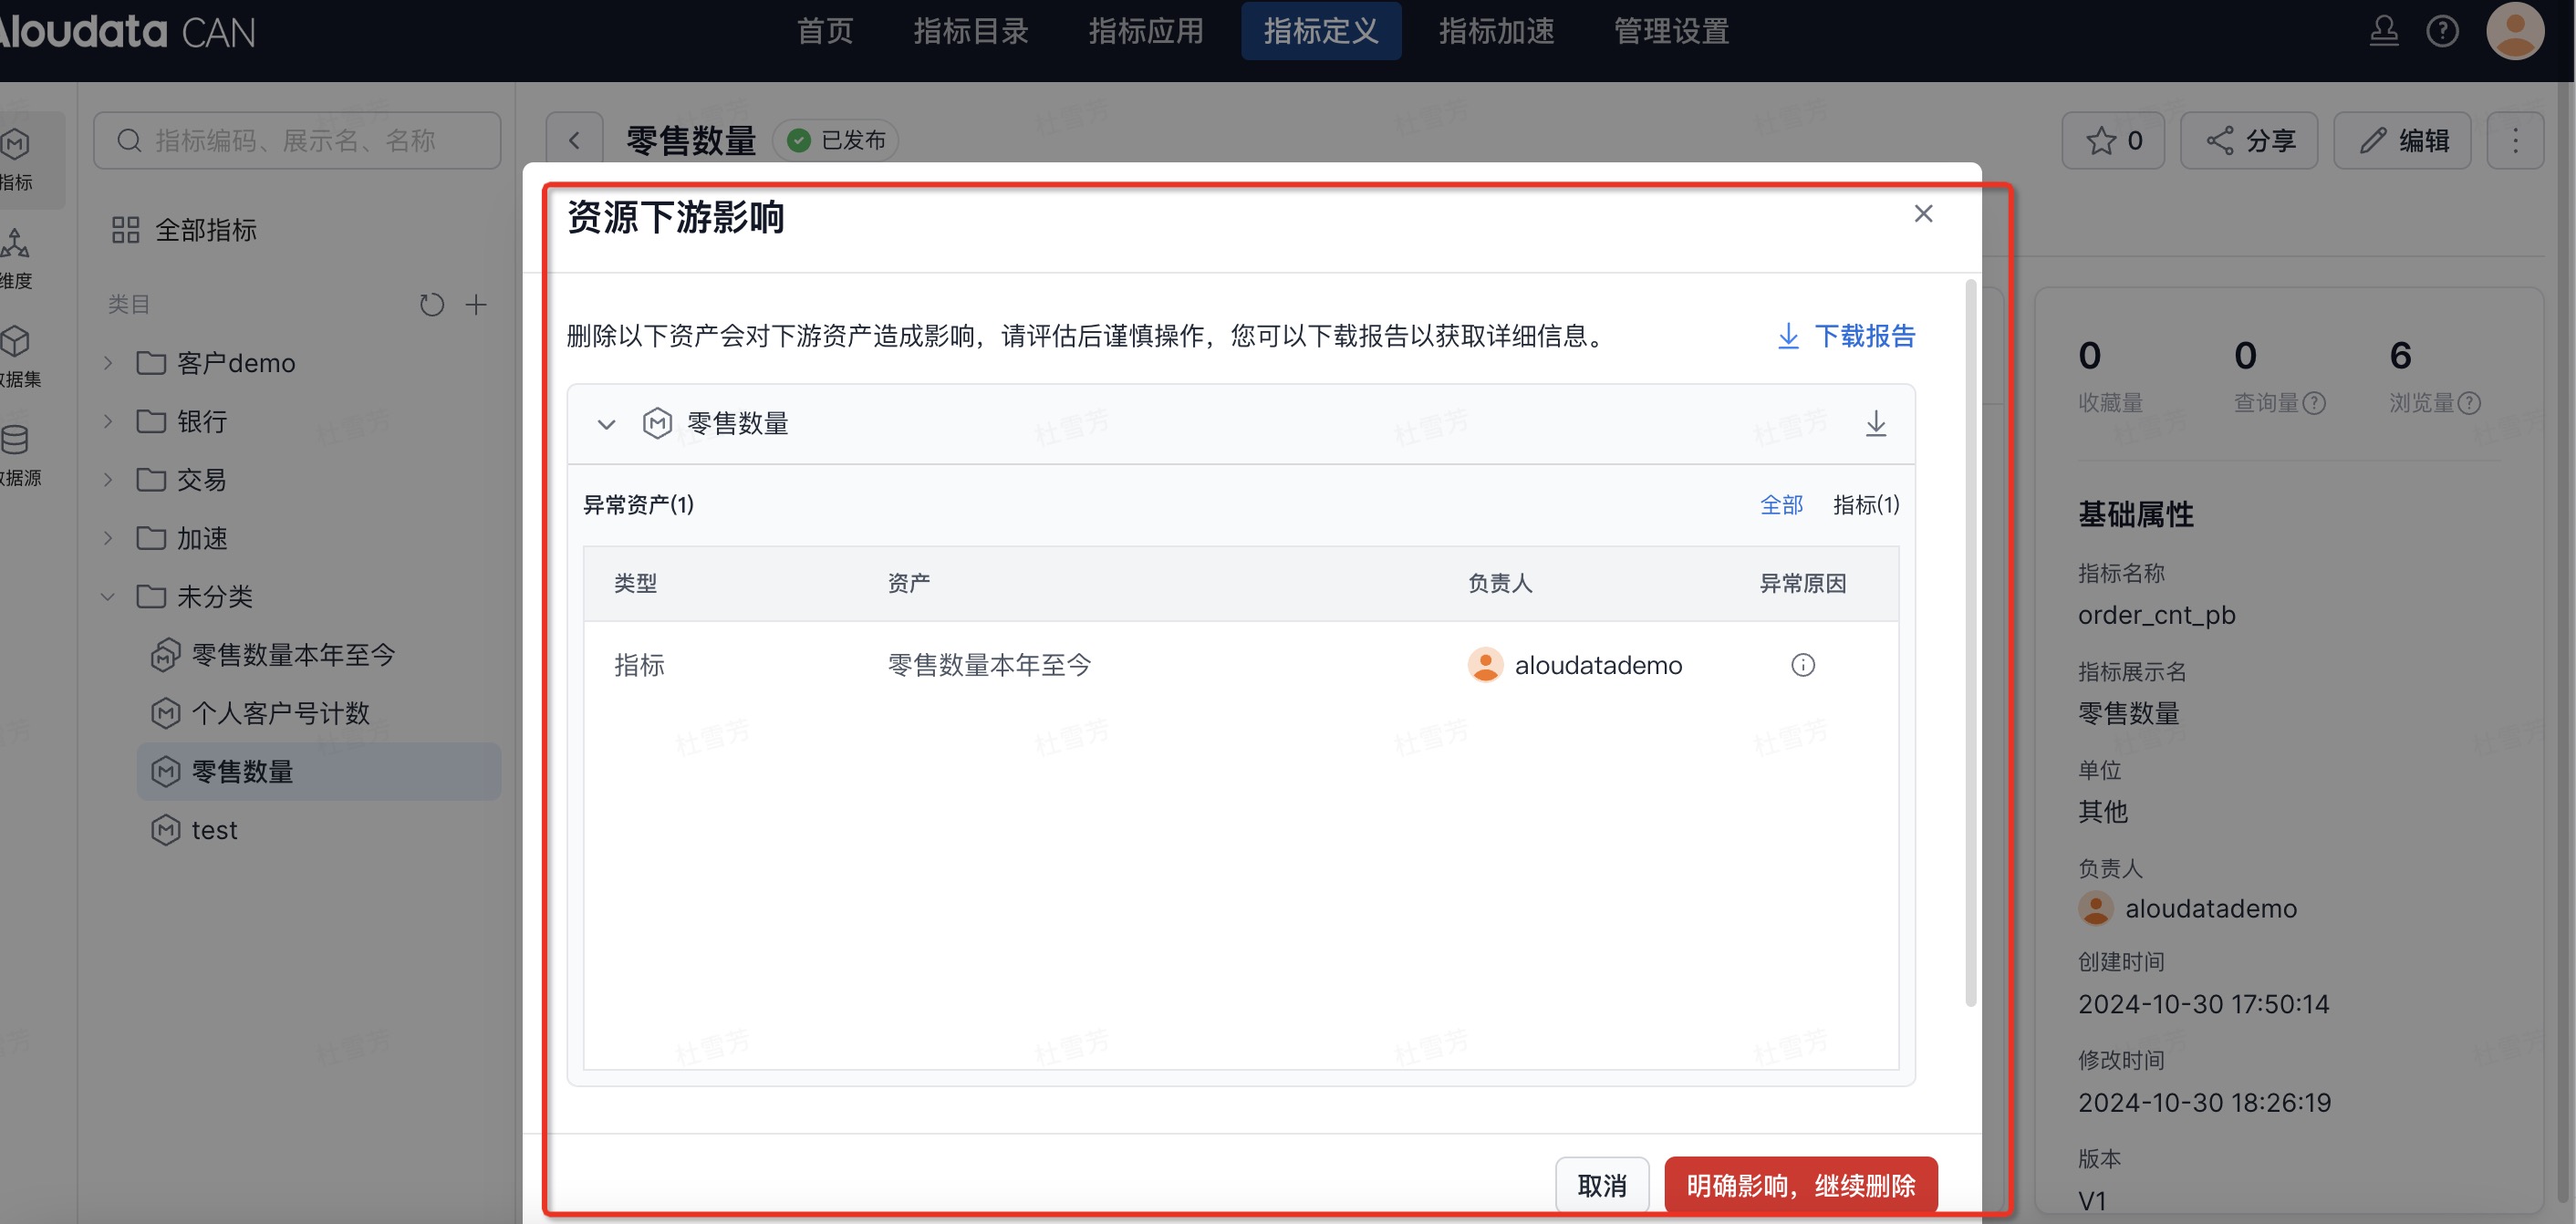Open the help question mark icon
The image size is (2576, 1224).
[2442, 31]
